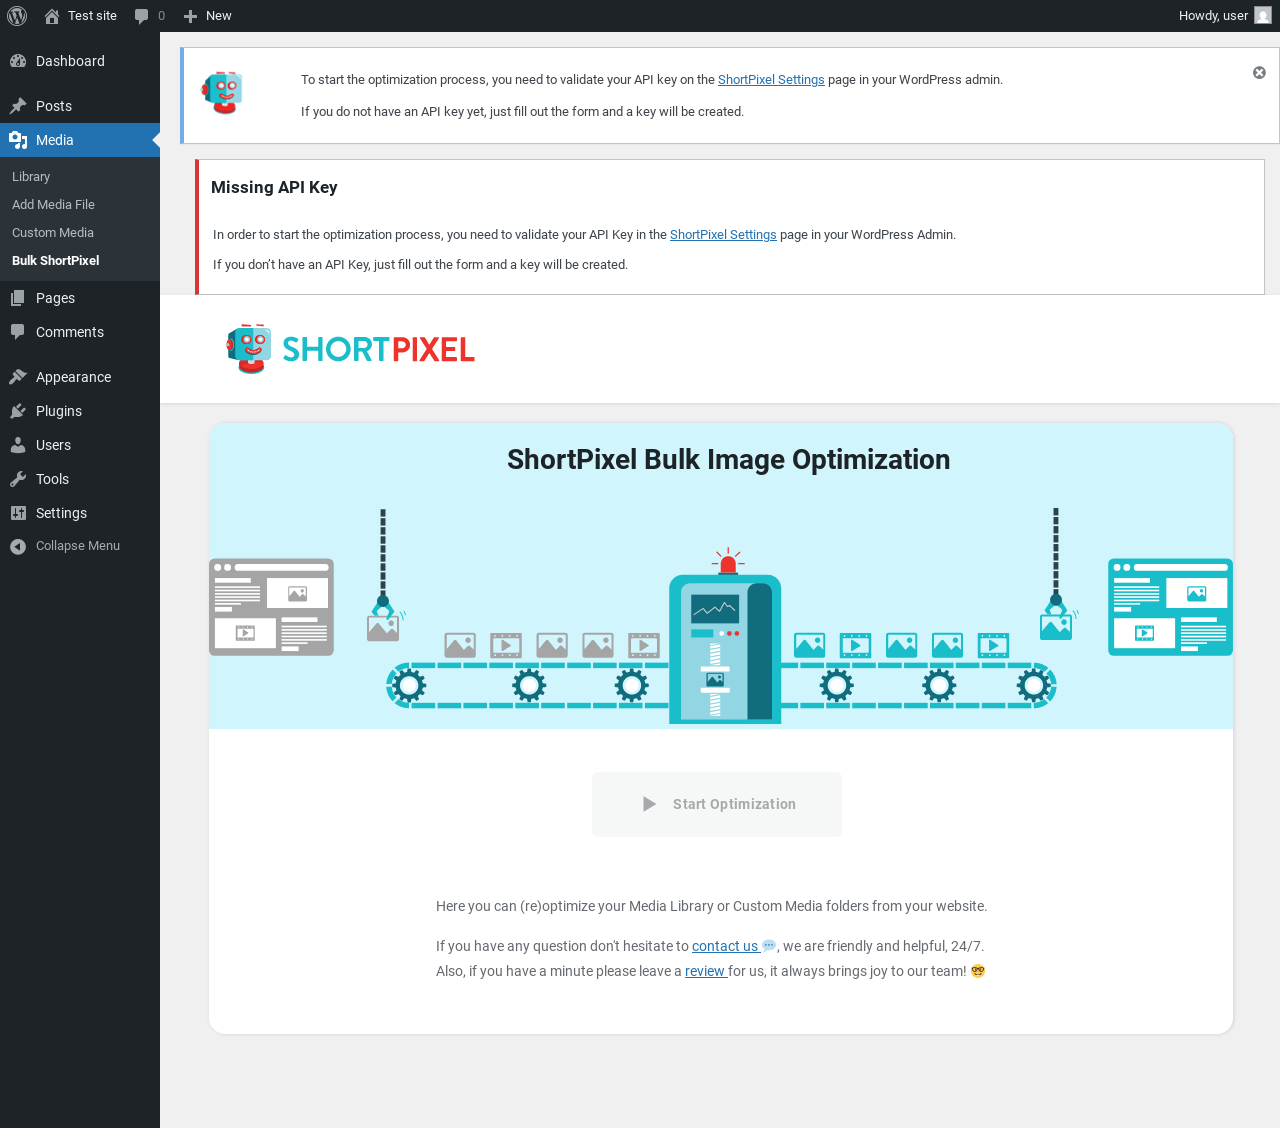Collapse the admin menu
The width and height of the screenshot is (1280, 1128).
[80, 546]
